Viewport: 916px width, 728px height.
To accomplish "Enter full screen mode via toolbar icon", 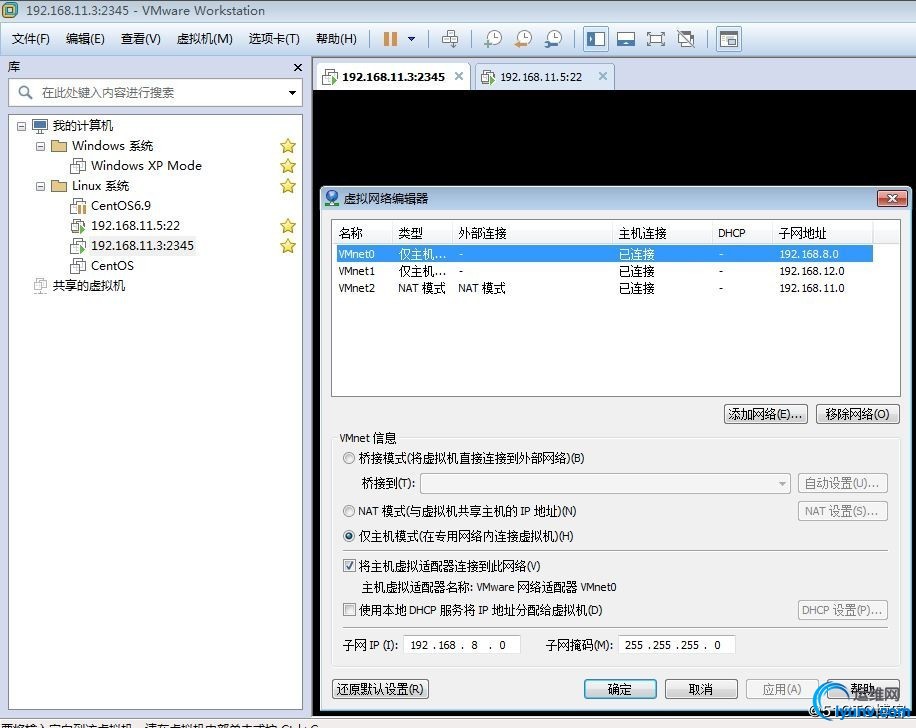I will [655, 39].
